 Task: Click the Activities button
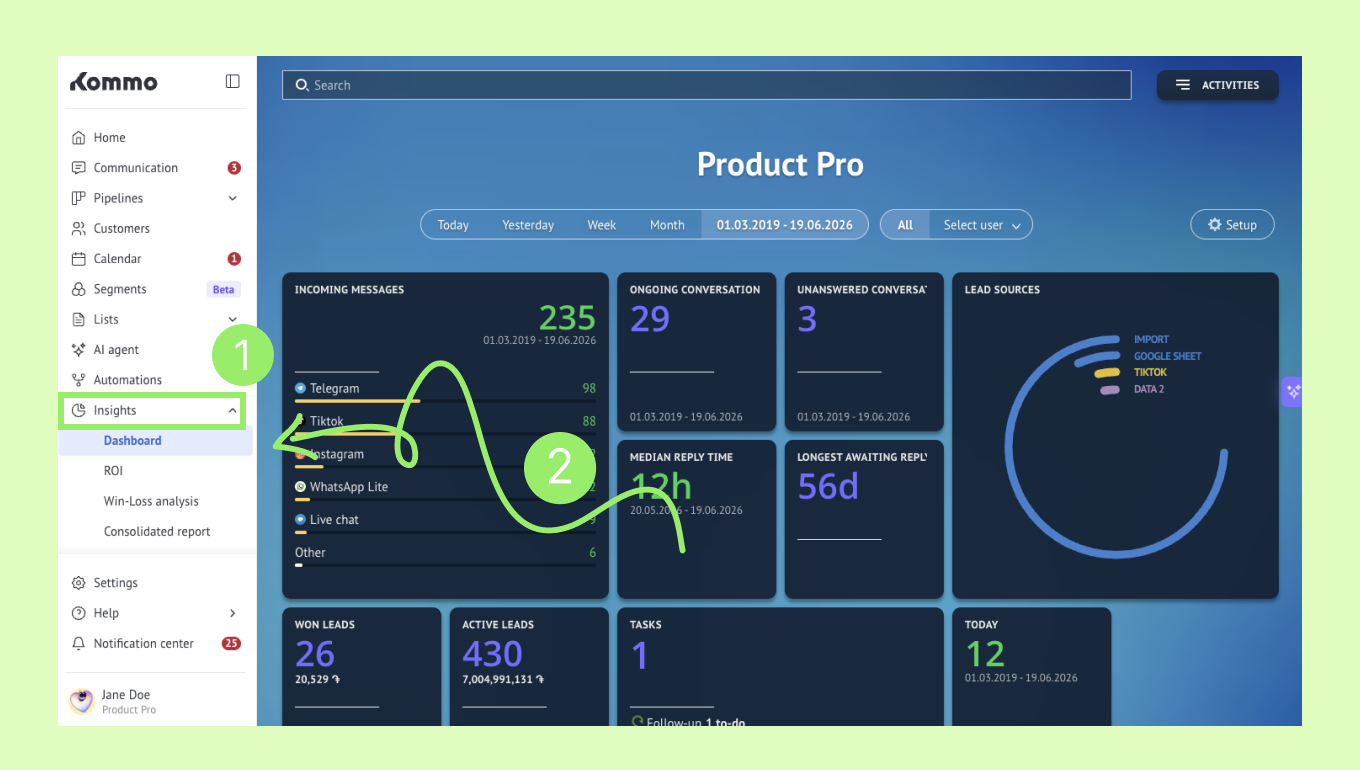click(x=1217, y=85)
